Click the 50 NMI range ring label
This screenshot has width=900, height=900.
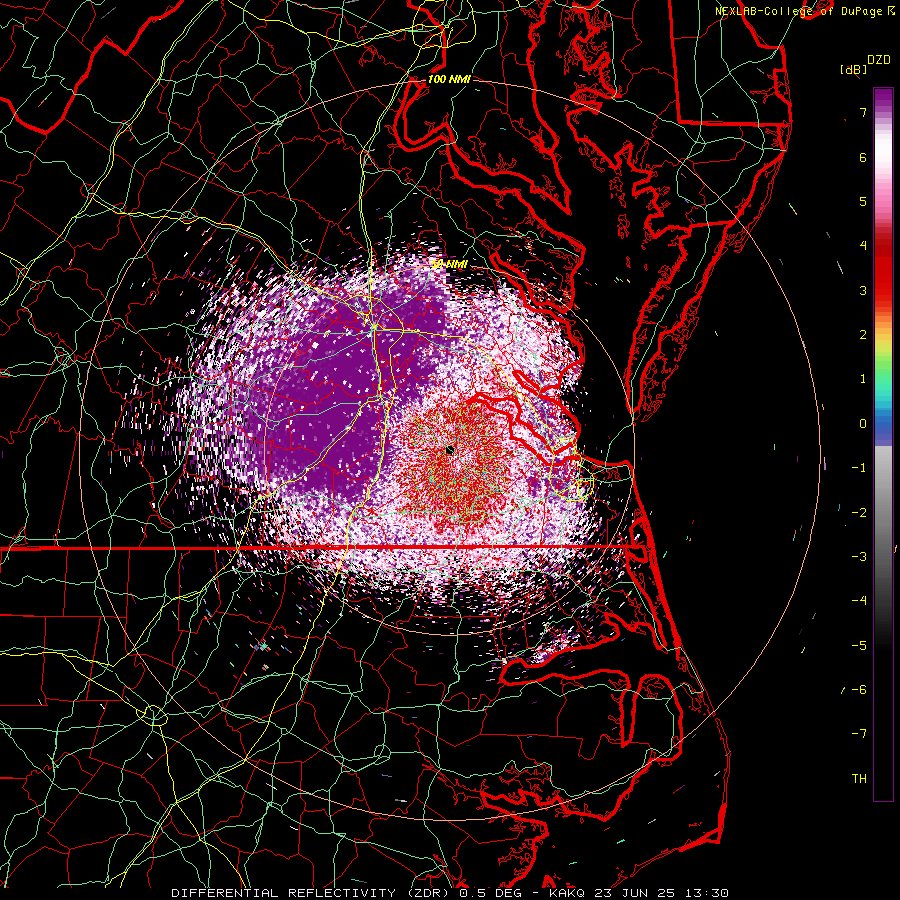[449, 264]
